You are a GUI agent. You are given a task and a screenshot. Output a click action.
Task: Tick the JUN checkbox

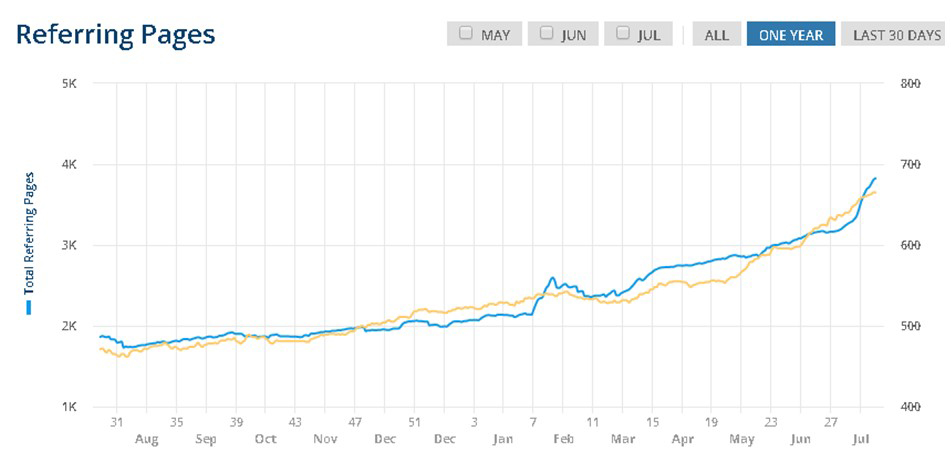[546, 33]
